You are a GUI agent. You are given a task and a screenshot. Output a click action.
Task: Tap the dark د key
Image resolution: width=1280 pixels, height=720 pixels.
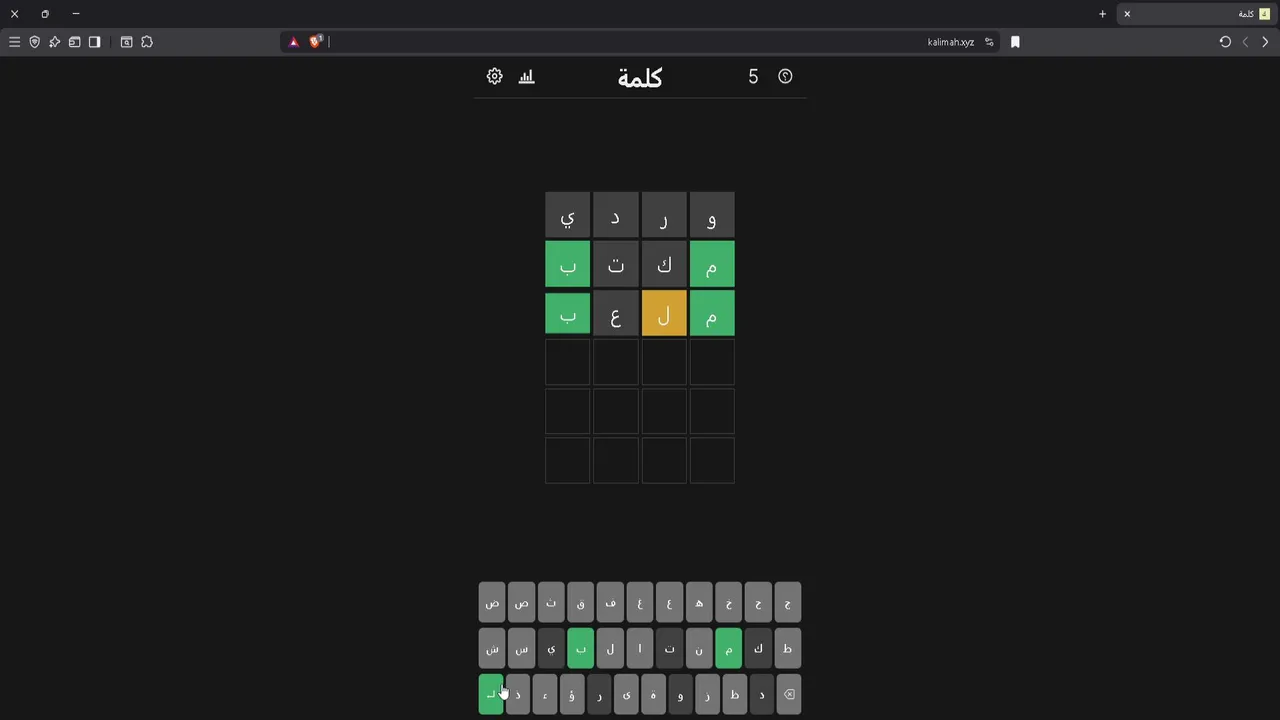[761, 694]
